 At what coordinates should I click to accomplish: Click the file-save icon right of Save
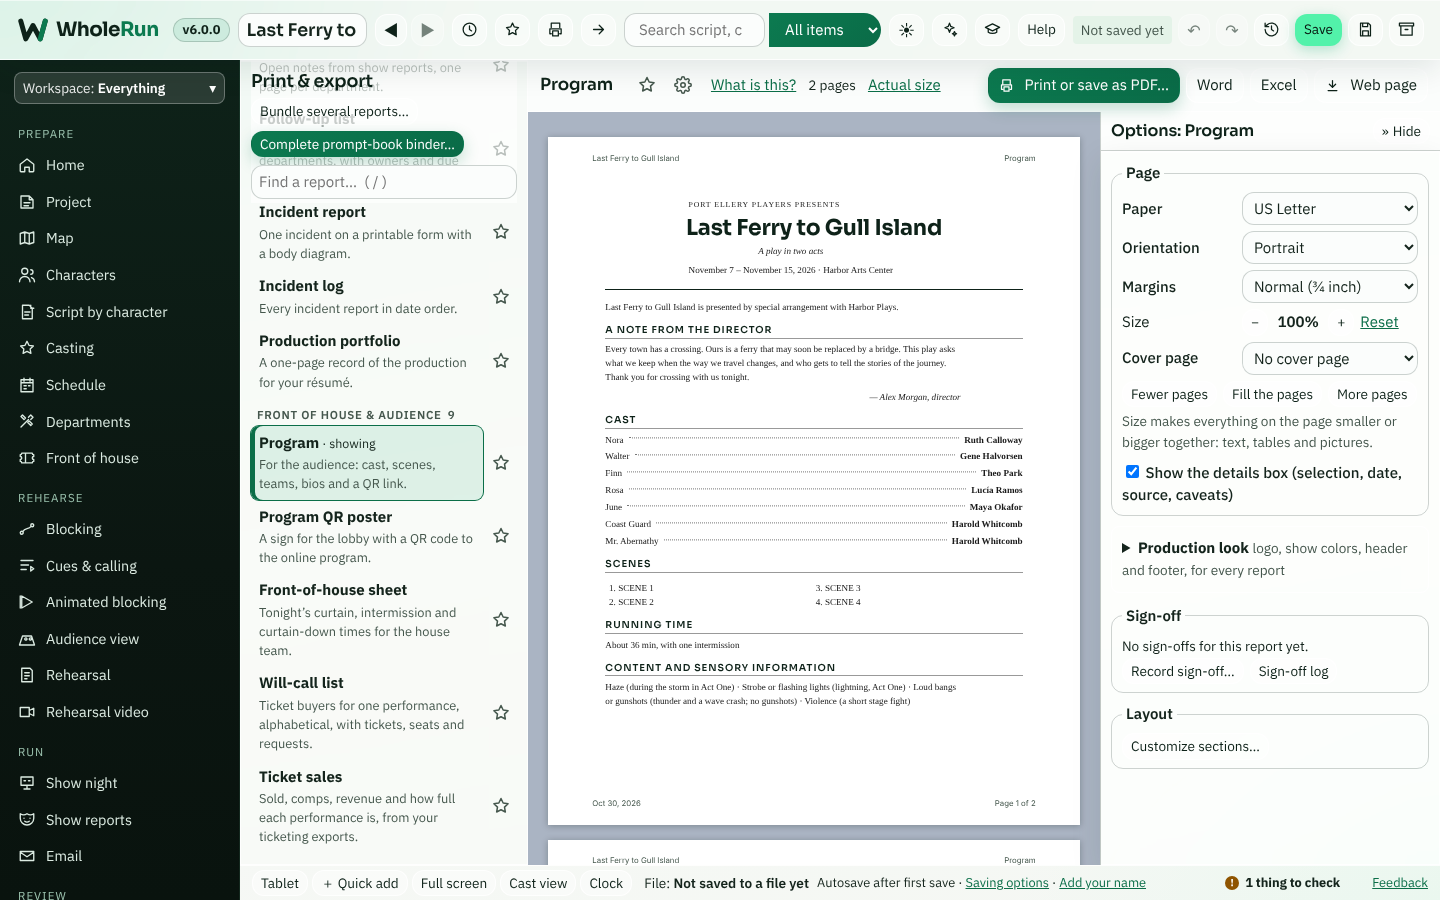pyautogui.click(x=1365, y=30)
